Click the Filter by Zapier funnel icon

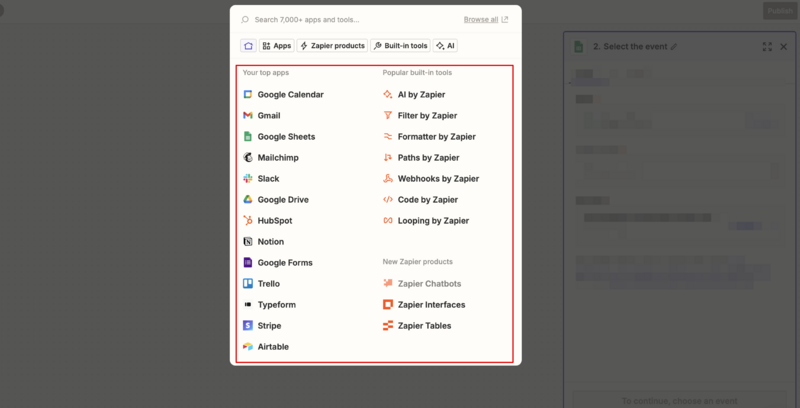pos(388,115)
